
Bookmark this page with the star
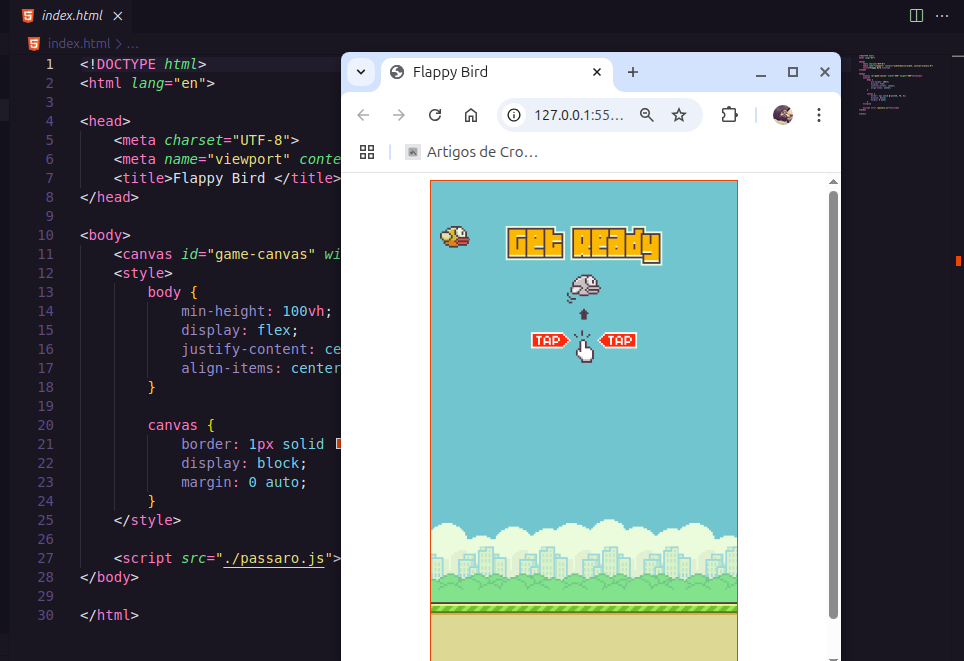tap(679, 115)
